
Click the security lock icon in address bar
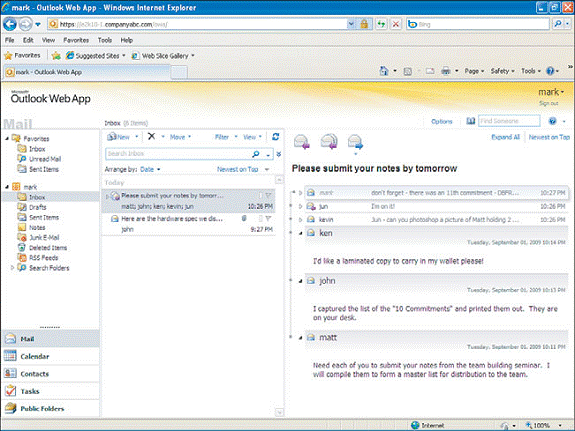click(x=364, y=24)
